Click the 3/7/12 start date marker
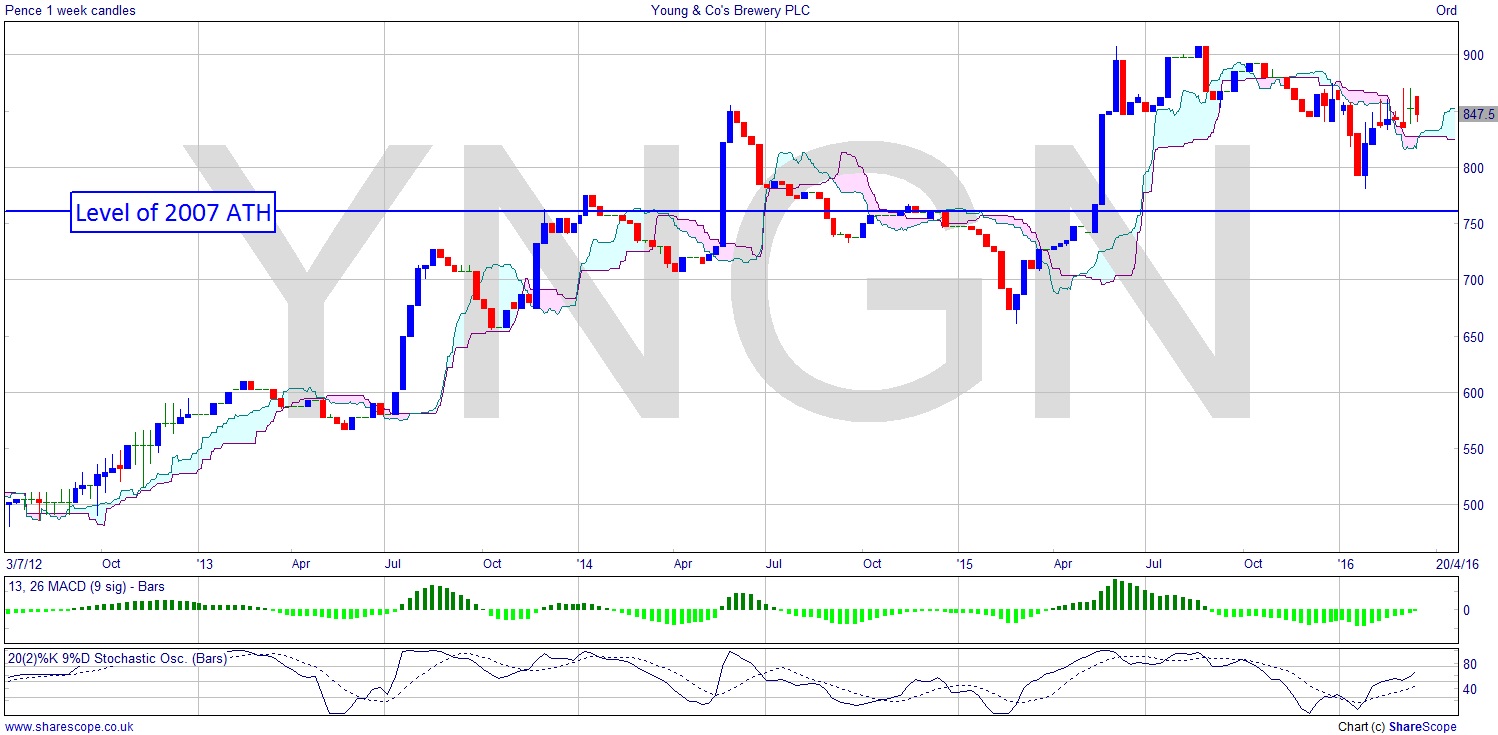Screen dimensions: 1498x735 click(23, 564)
